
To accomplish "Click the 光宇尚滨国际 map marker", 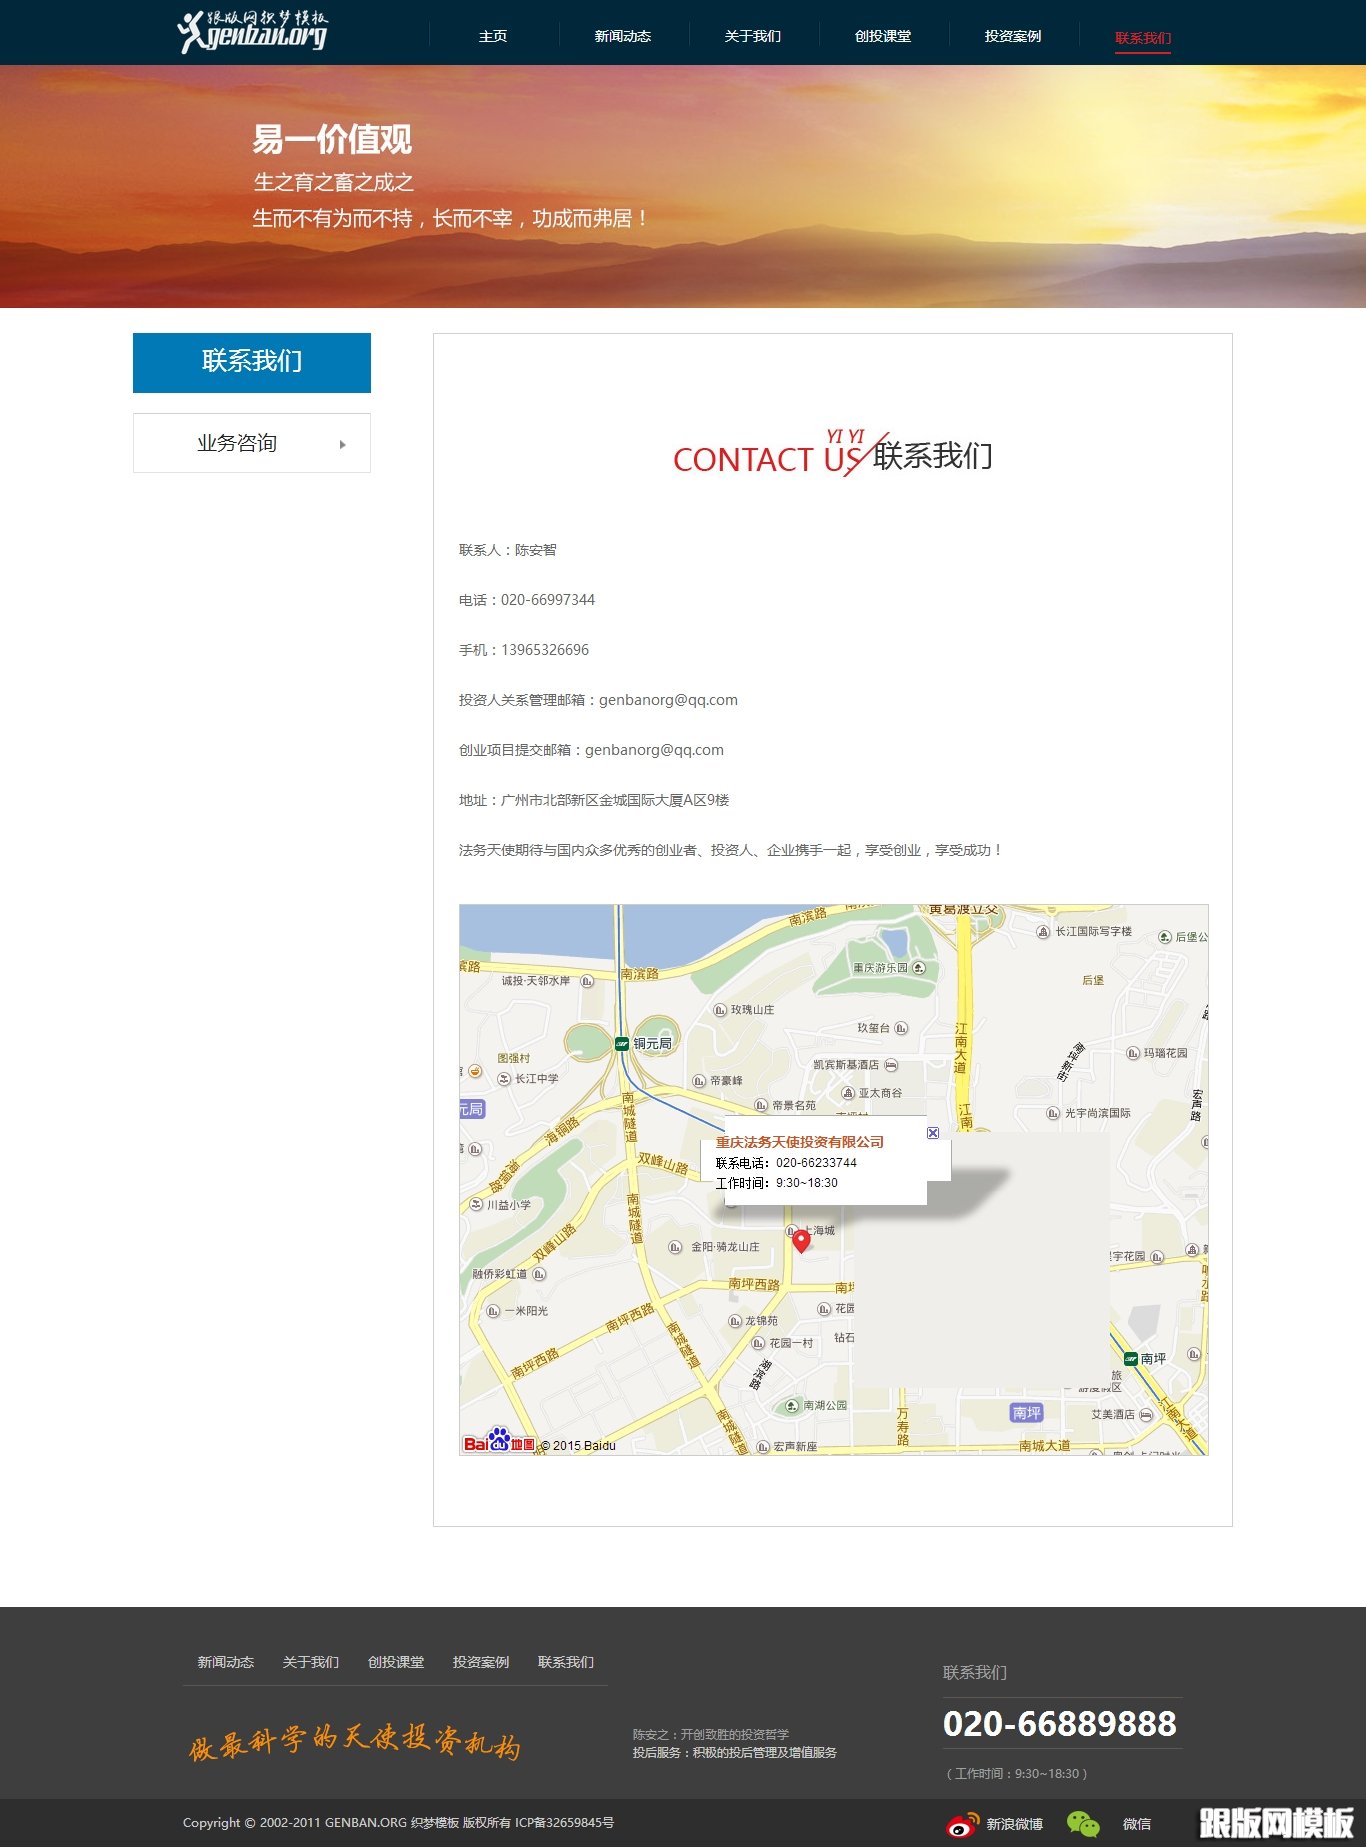I will [1053, 1113].
